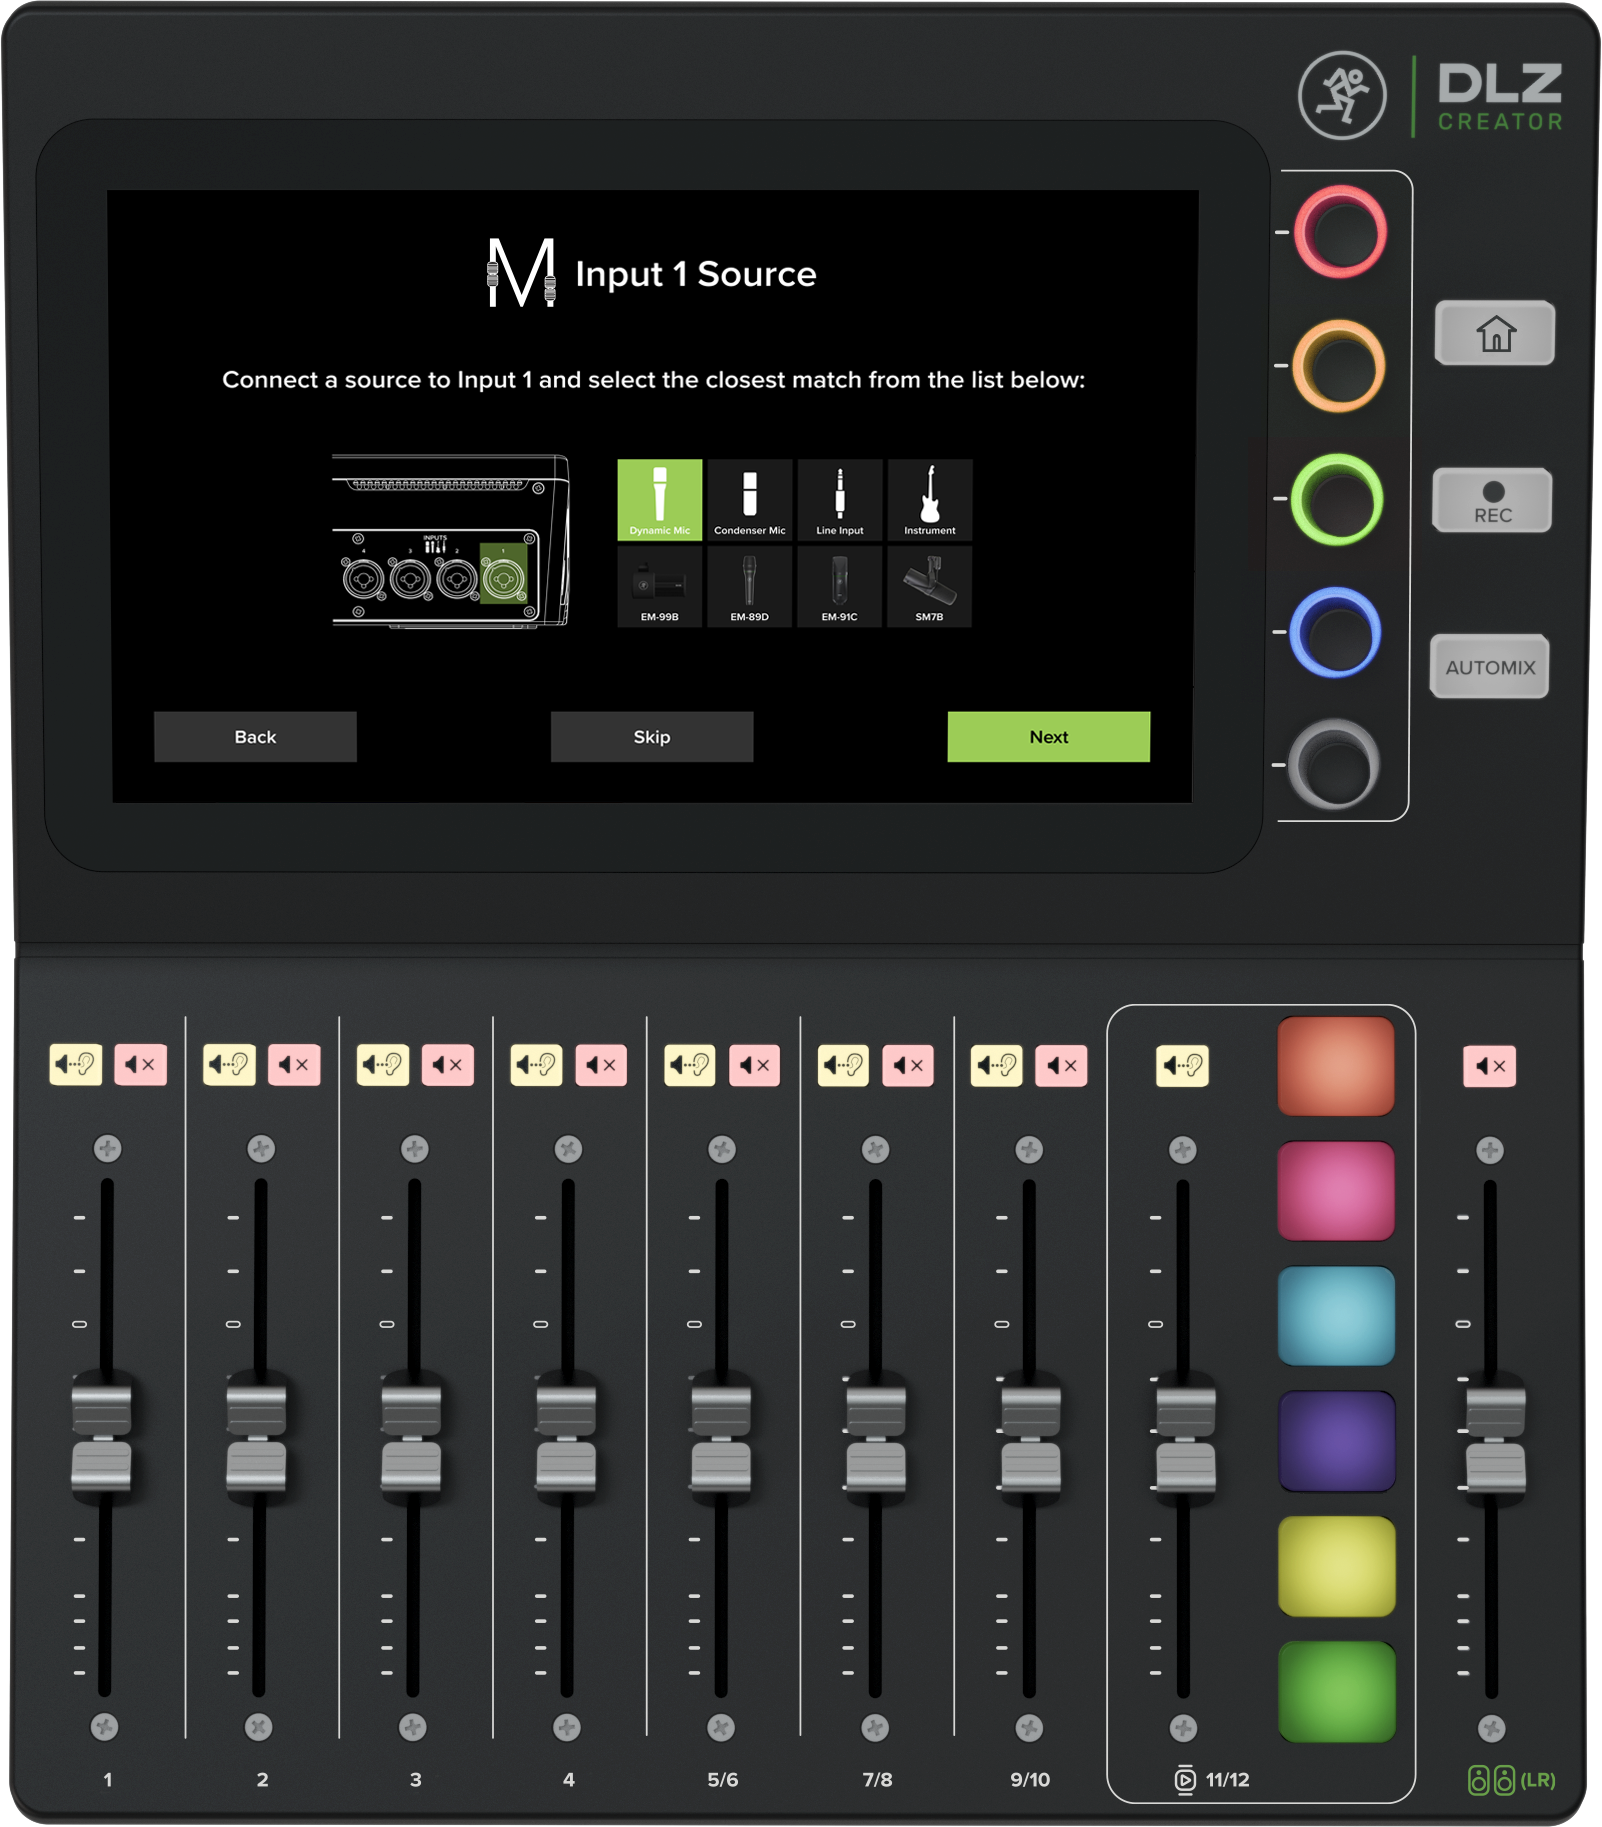Select the SM7B microphone preset

pyautogui.click(x=929, y=587)
